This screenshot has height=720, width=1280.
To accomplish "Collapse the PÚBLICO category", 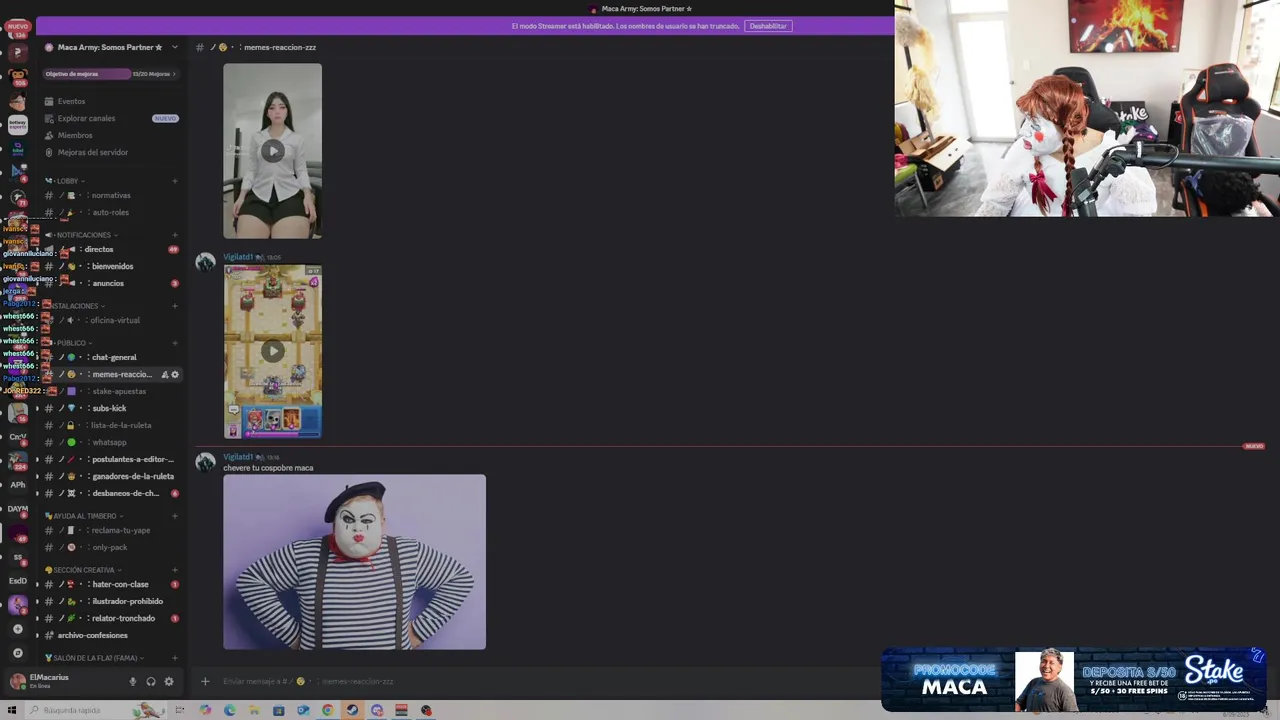I will tap(70, 343).
